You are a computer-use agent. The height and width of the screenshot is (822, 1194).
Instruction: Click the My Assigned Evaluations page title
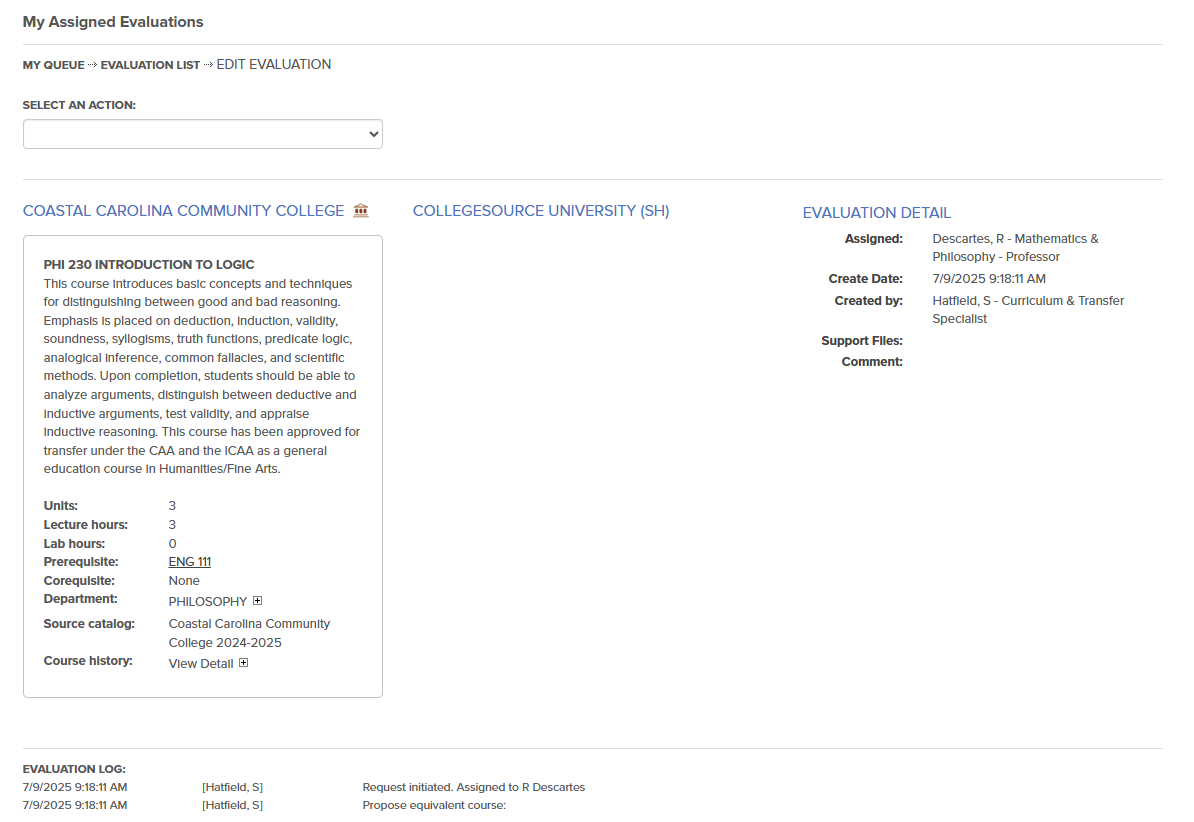point(113,22)
